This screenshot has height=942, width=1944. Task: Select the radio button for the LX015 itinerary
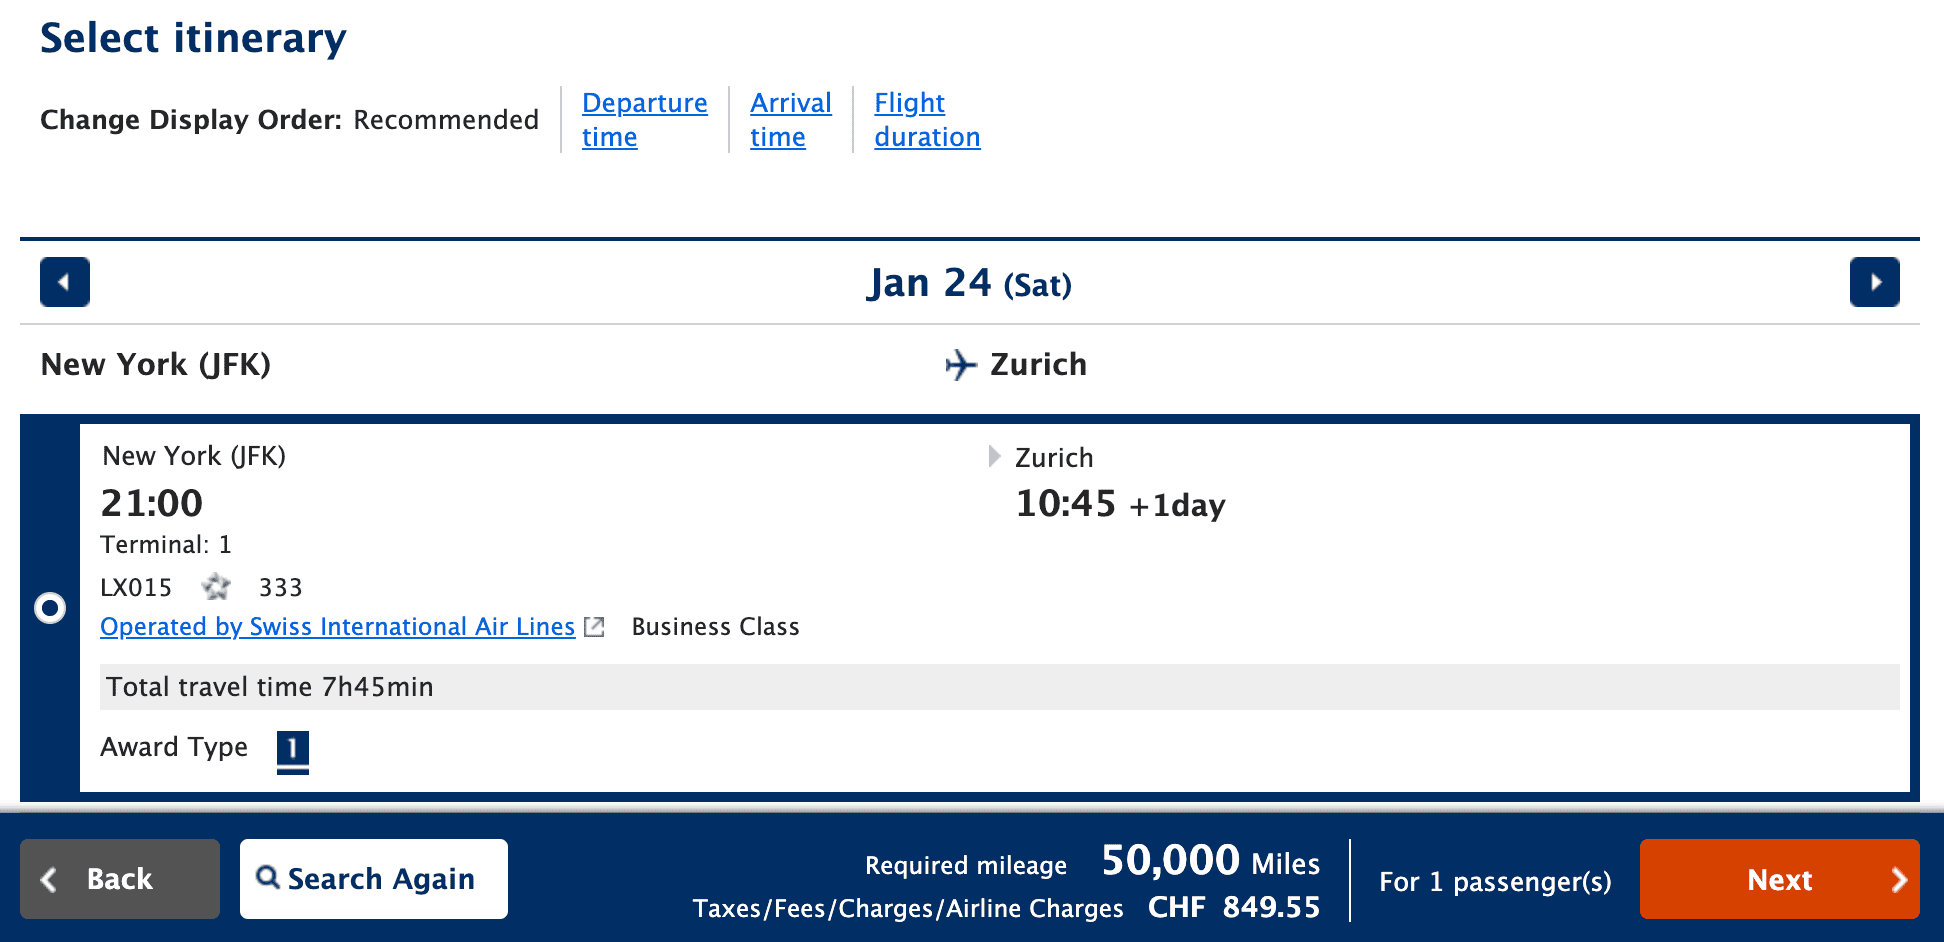(x=49, y=608)
